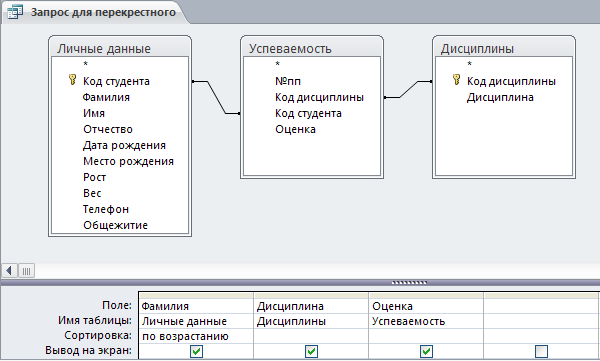The width and height of the screenshot is (600, 361).
Task: Select the Оценка field in Успеваемость table
Action: [295, 129]
